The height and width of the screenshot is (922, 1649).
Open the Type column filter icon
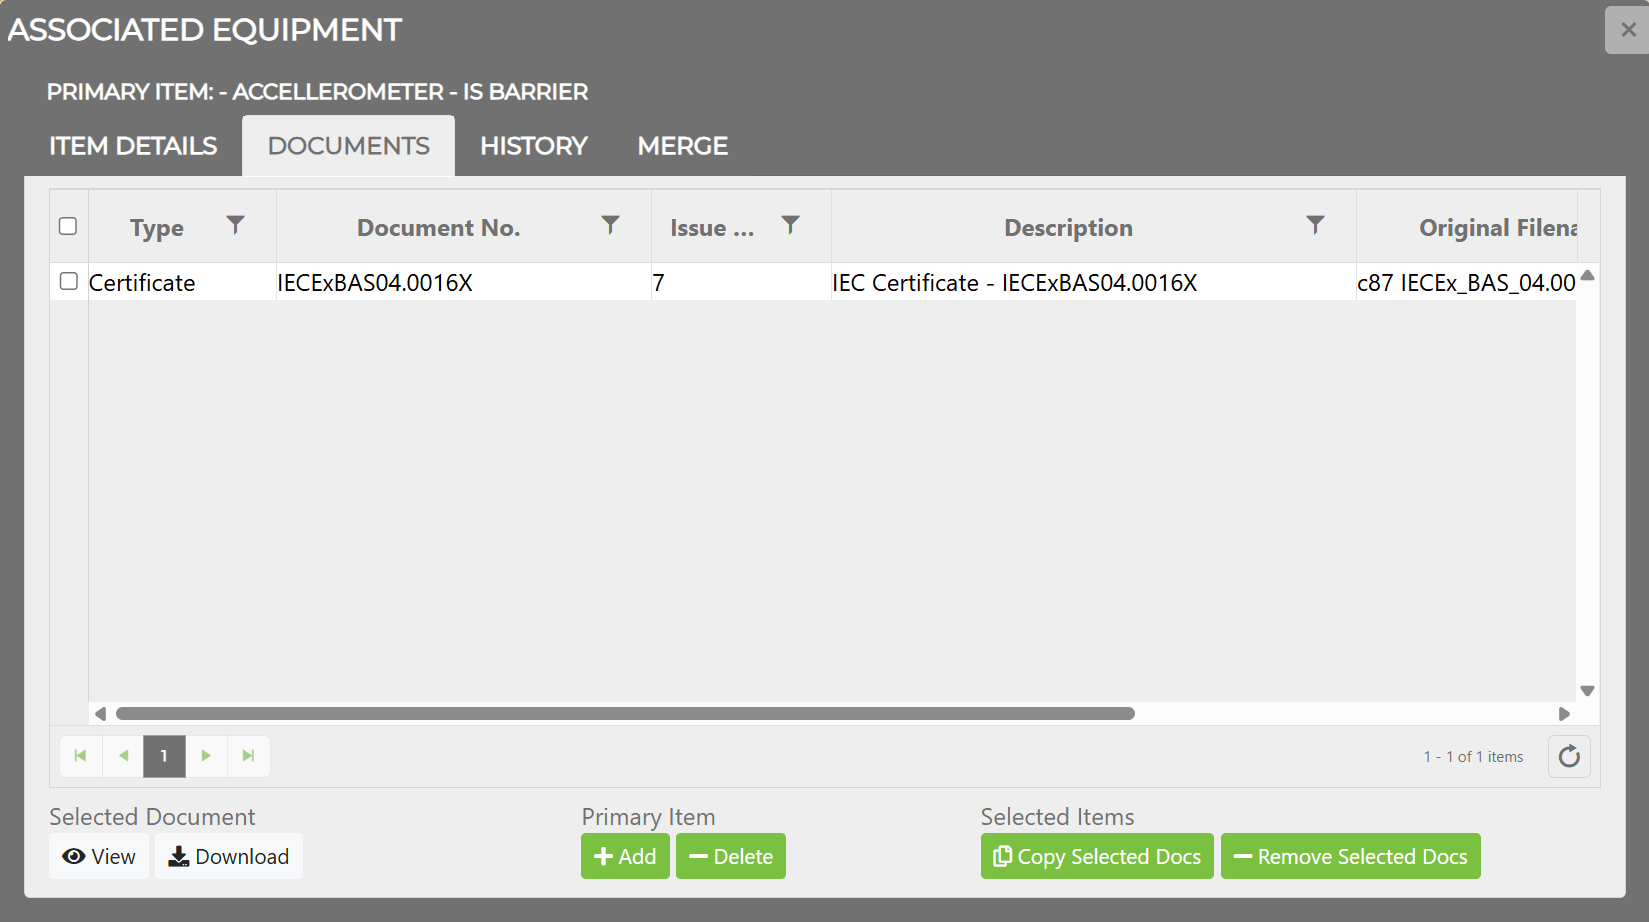(235, 225)
